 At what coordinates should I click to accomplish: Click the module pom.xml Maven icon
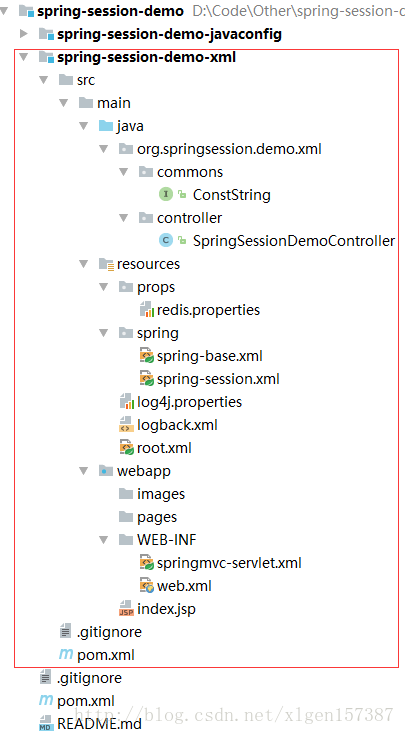[66, 654]
